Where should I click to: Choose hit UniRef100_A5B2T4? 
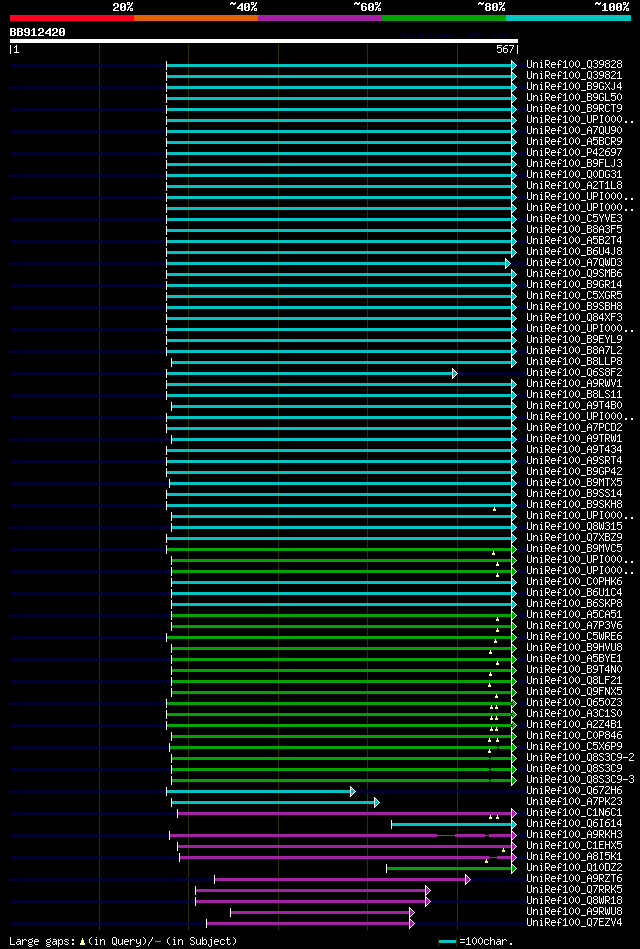pyautogui.click(x=574, y=240)
